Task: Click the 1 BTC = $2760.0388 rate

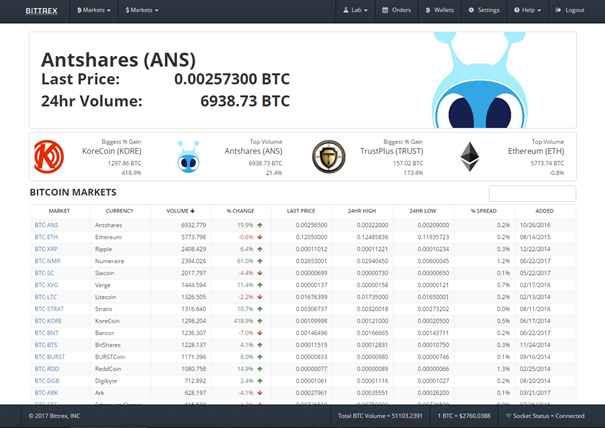Action: [x=464, y=416]
